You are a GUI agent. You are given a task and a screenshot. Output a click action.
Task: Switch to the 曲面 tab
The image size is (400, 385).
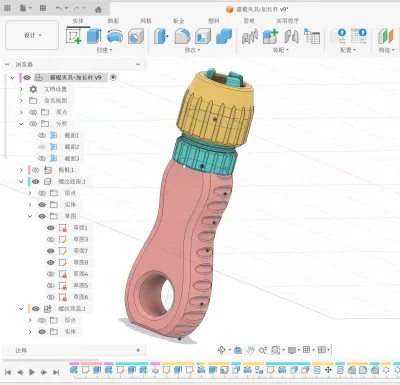coord(113,21)
